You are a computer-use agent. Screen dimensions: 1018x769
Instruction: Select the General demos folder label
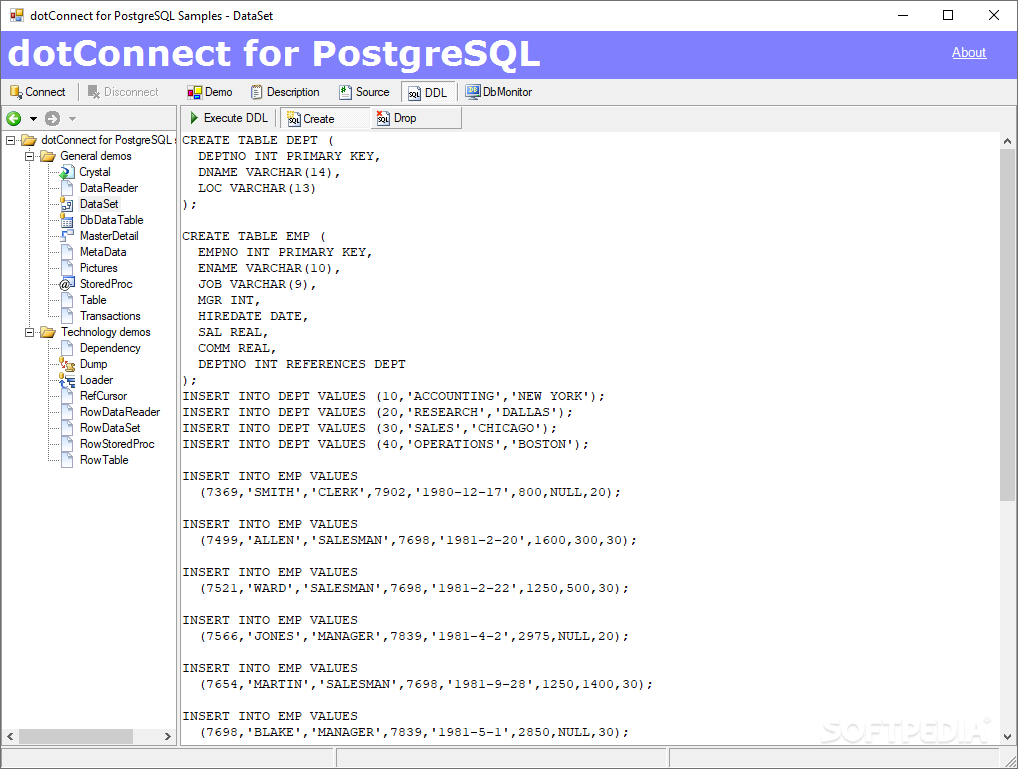point(95,157)
